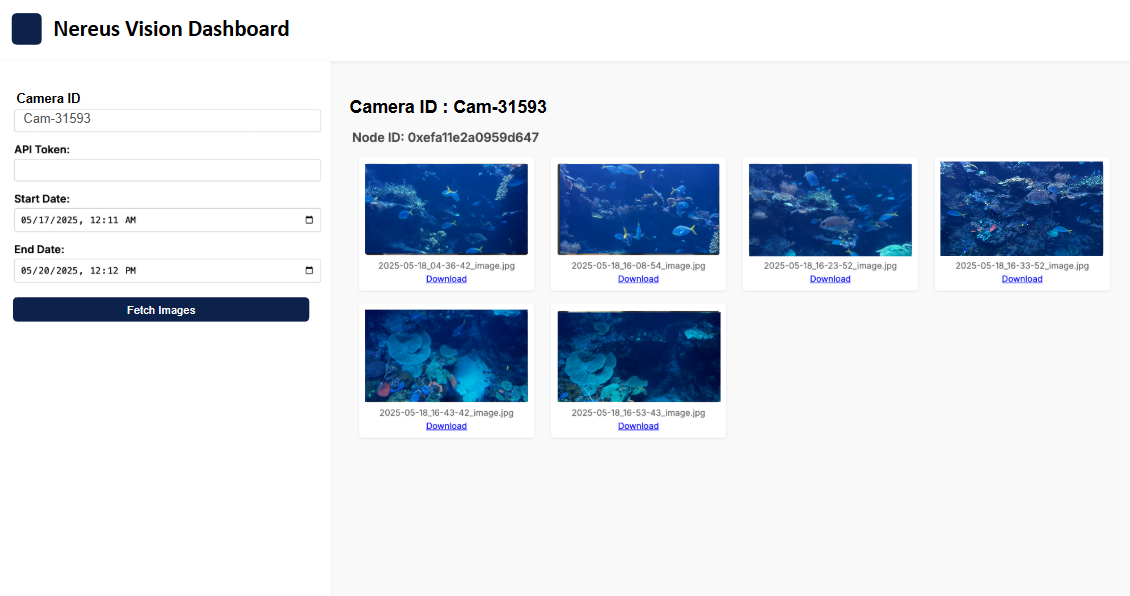
Task: Download the 2025-05-18_16-23-52 image
Action: click(x=830, y=278)
